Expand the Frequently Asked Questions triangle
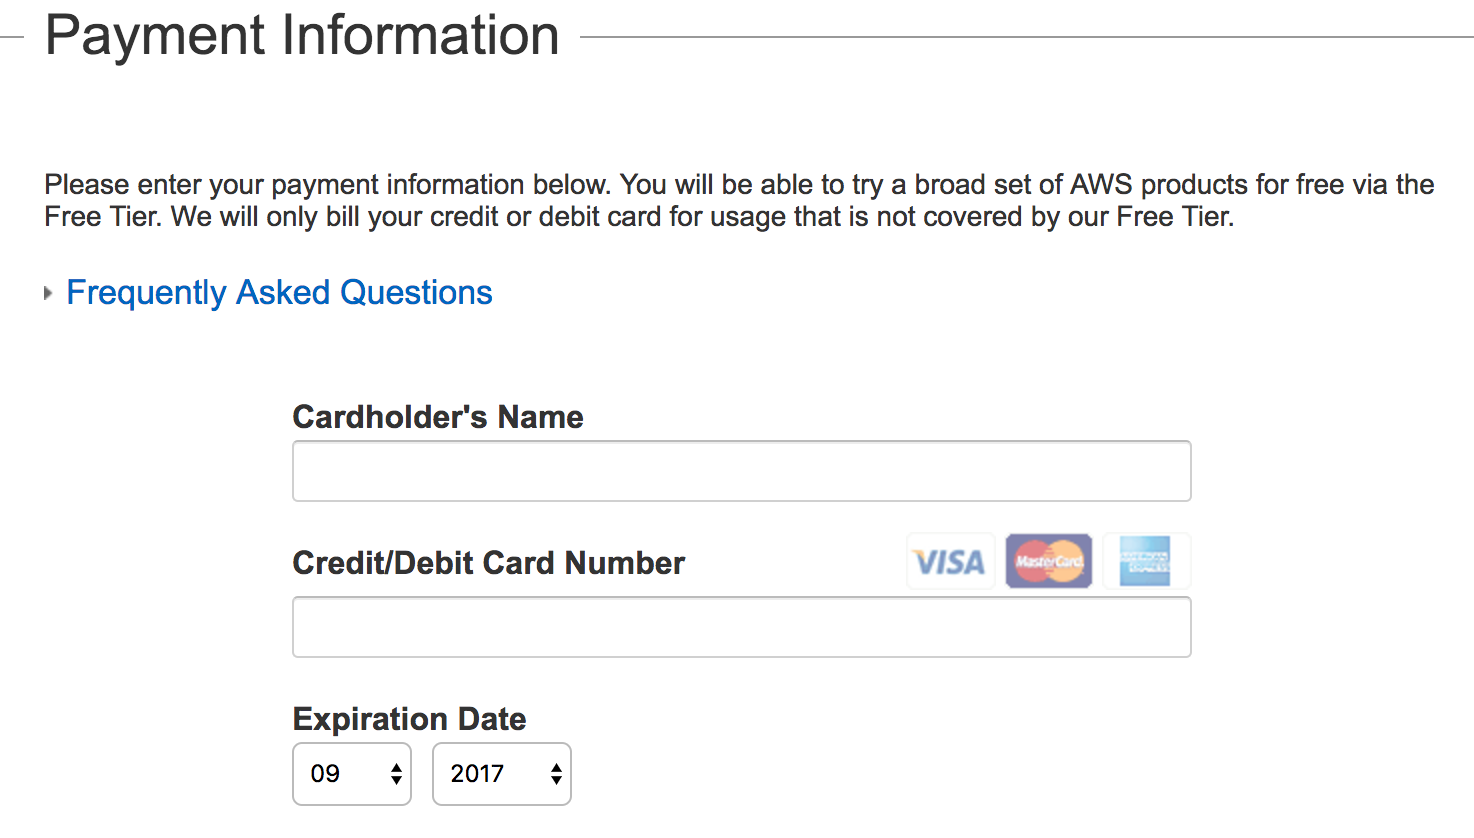Screen dimensions: 1474x838 pos(48,293)
